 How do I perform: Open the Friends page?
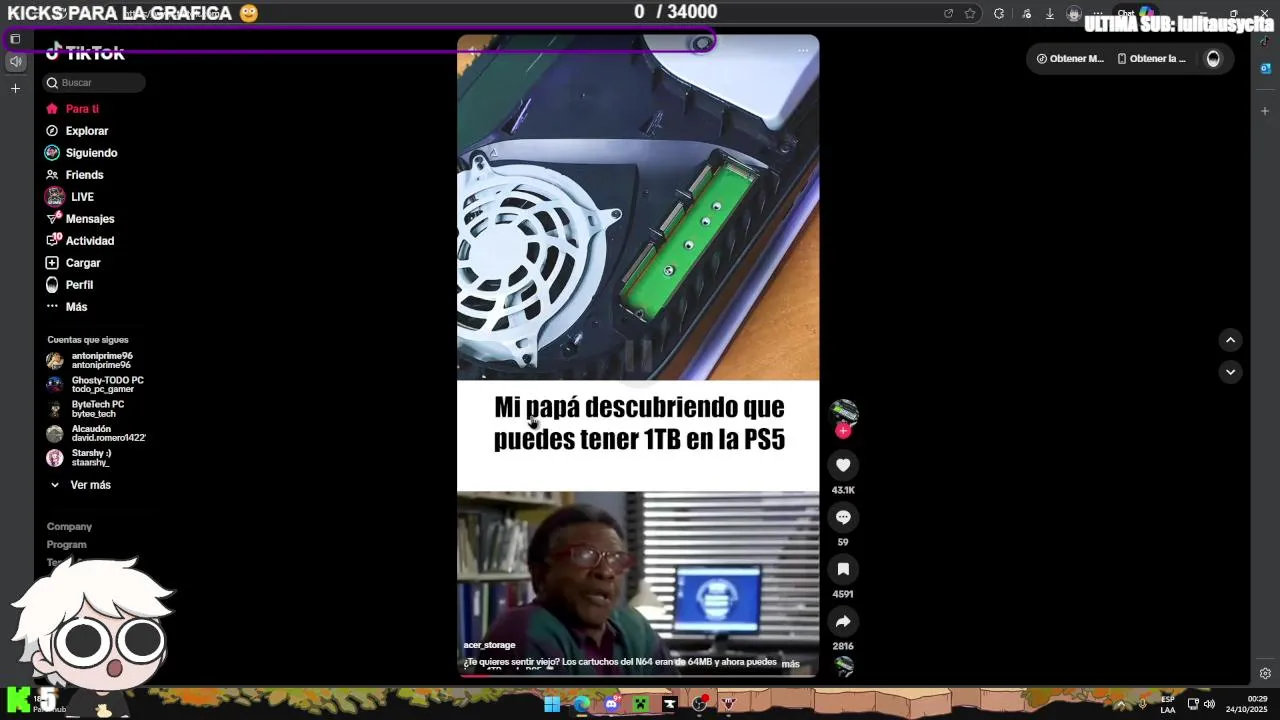75,175
